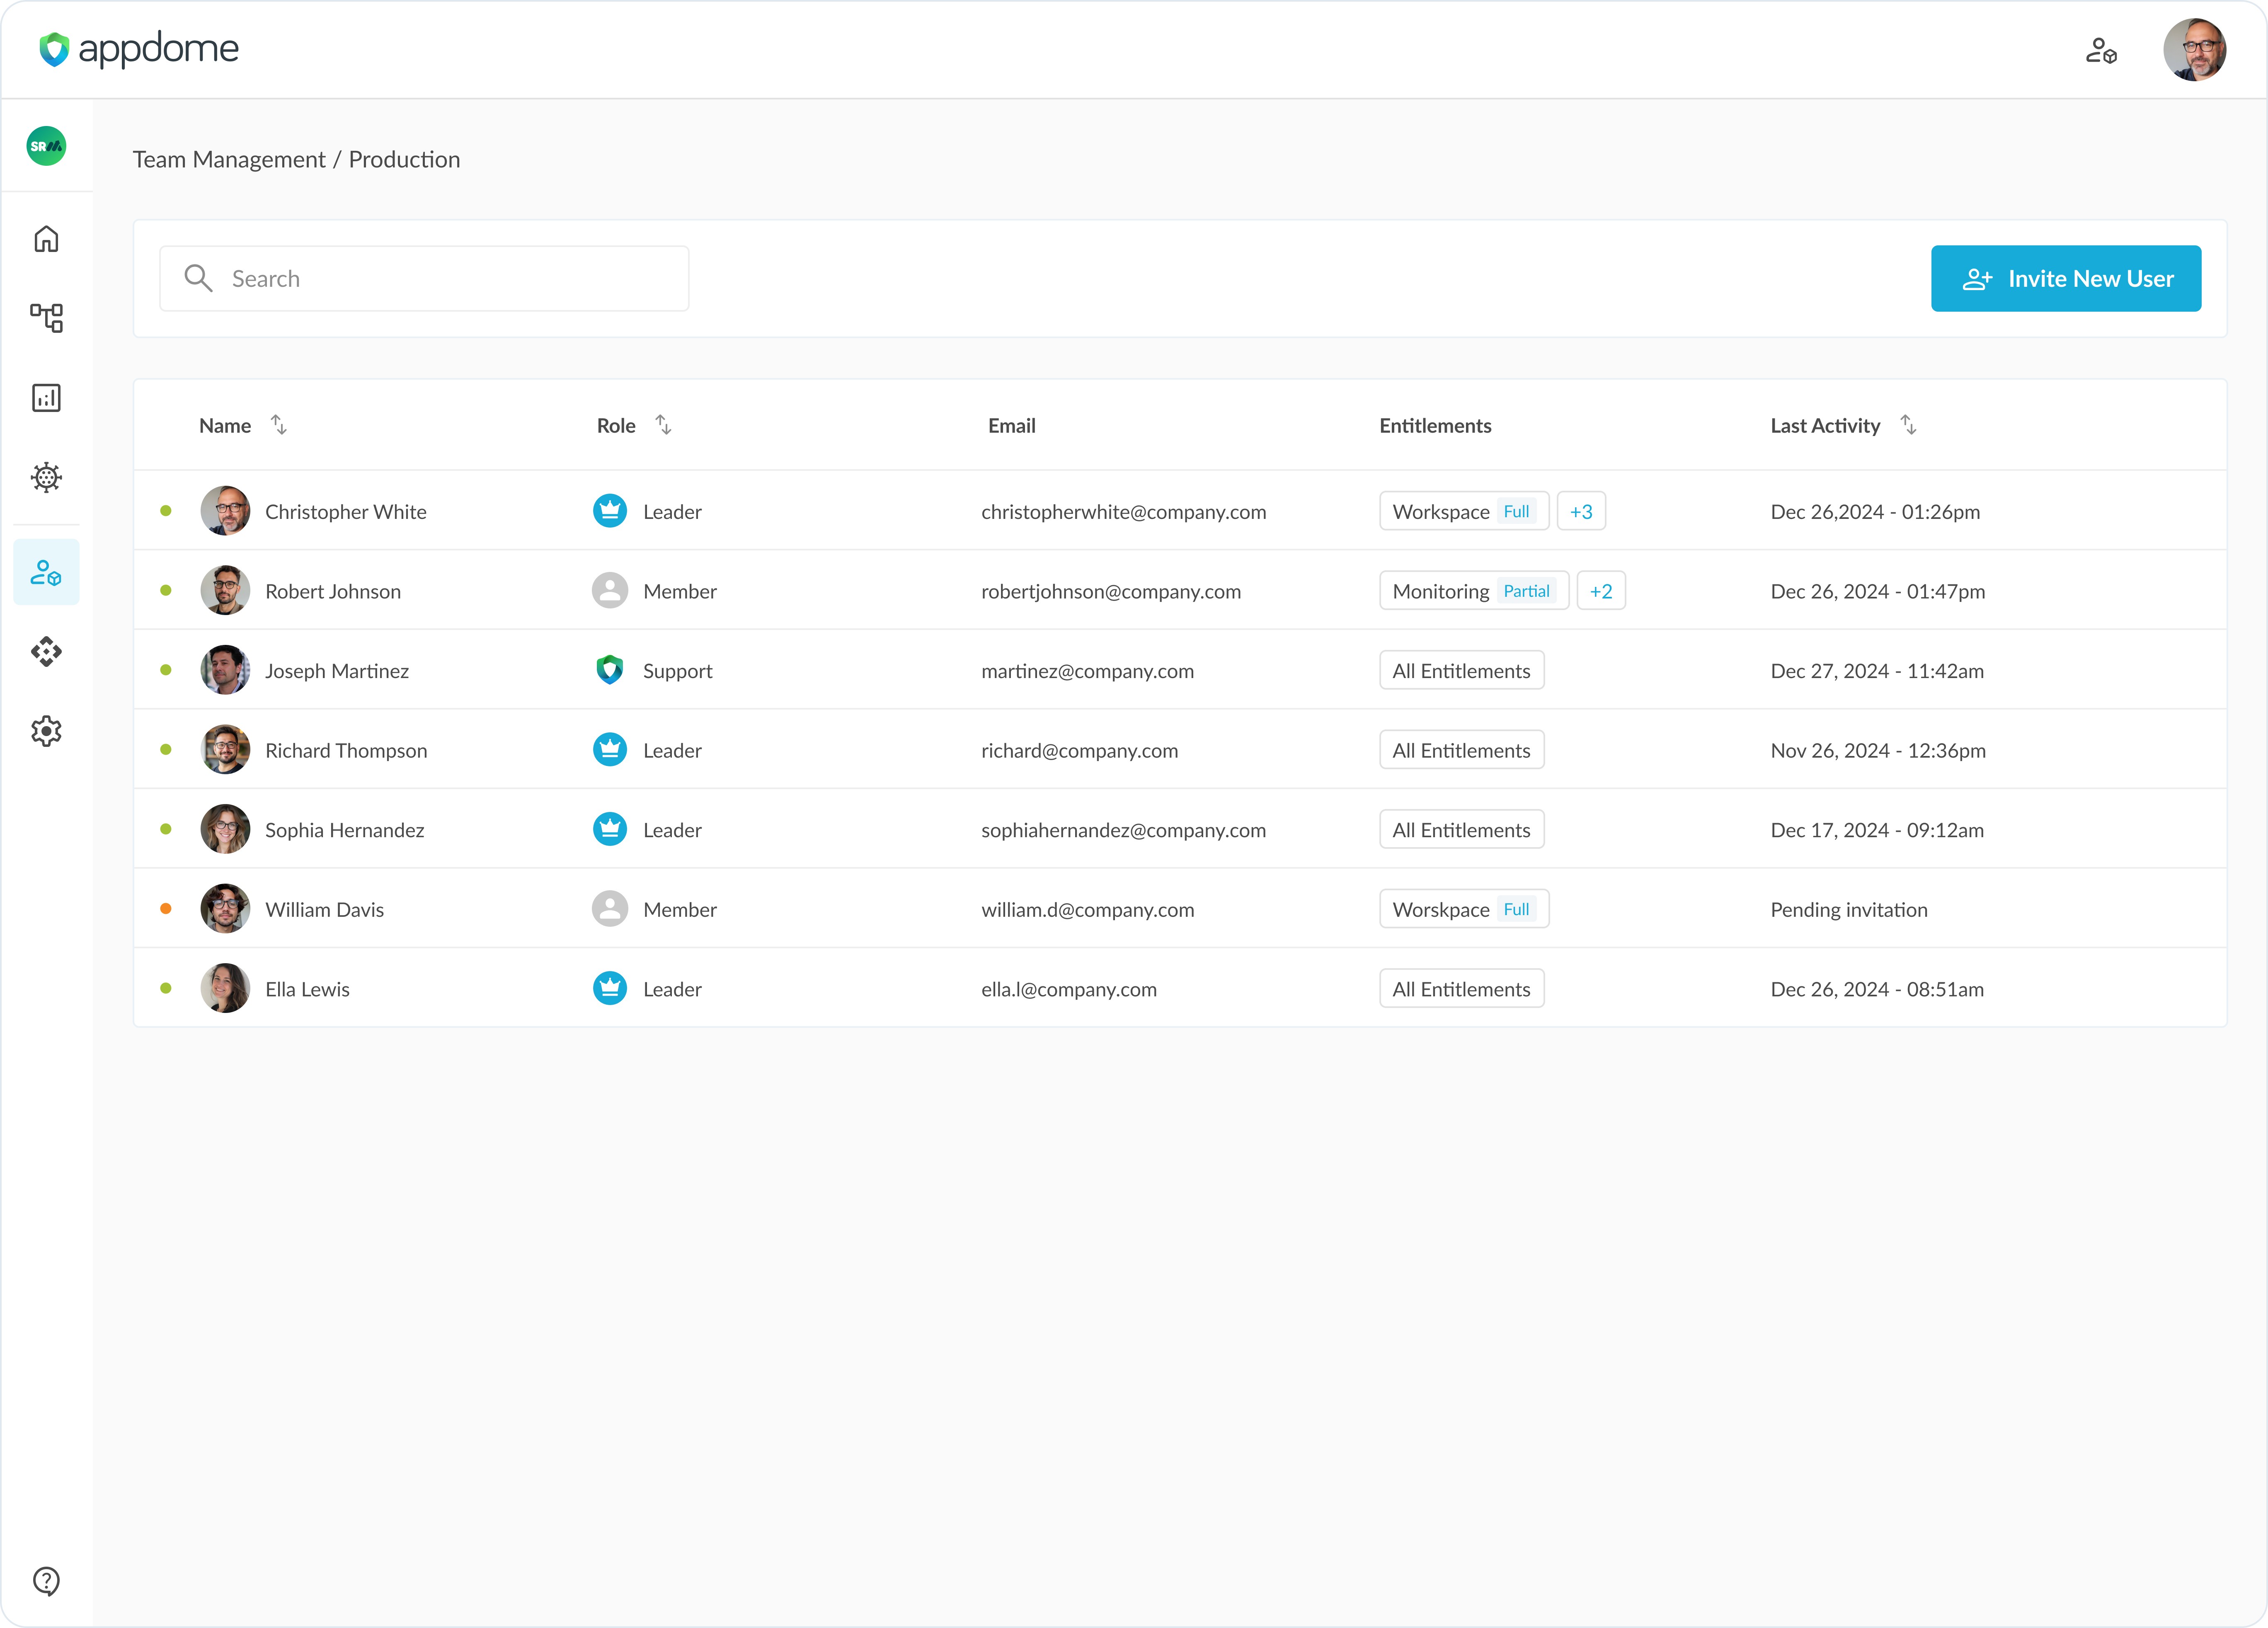2268x1628 pixels.
Task: Select the name Richard Thompson
Action: click(x=346, y=751)
